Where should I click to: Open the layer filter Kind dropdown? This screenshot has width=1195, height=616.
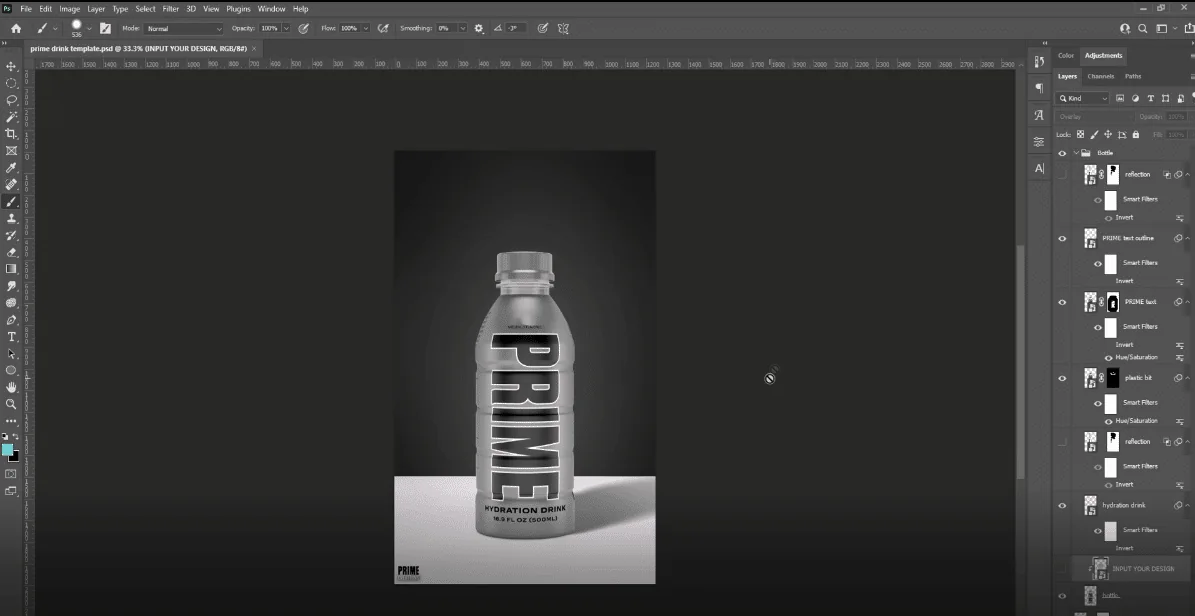[x=1082, y=98]
